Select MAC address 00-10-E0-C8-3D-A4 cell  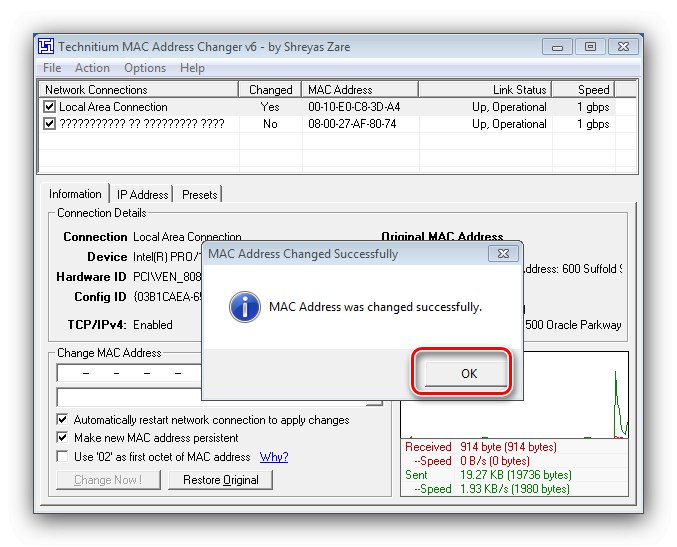click(x=354, y=107)
